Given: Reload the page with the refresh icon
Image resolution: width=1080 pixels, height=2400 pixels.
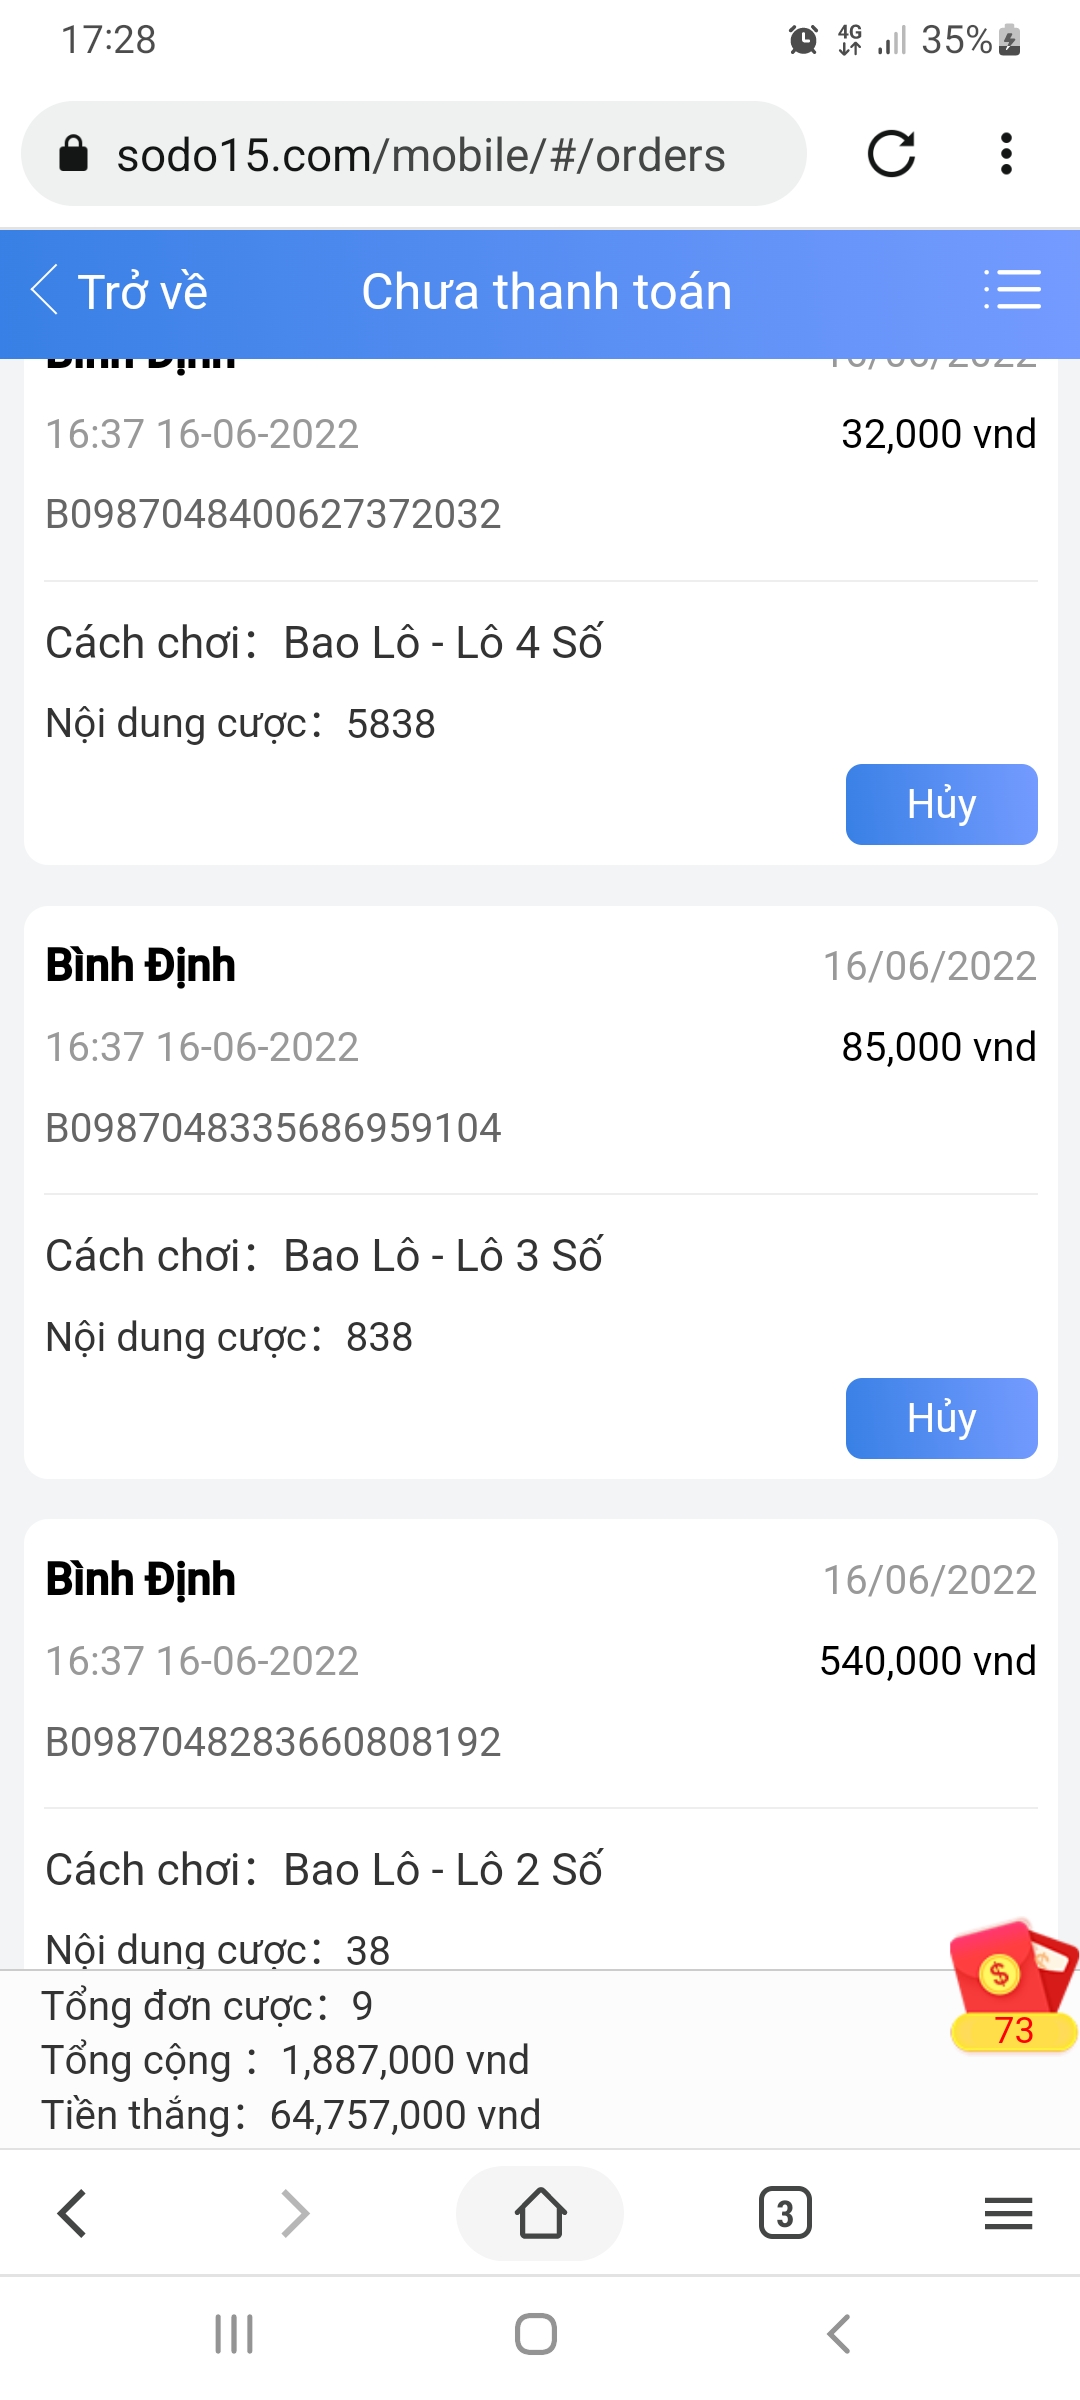Looking at the screenshot, I should [891, 154].
